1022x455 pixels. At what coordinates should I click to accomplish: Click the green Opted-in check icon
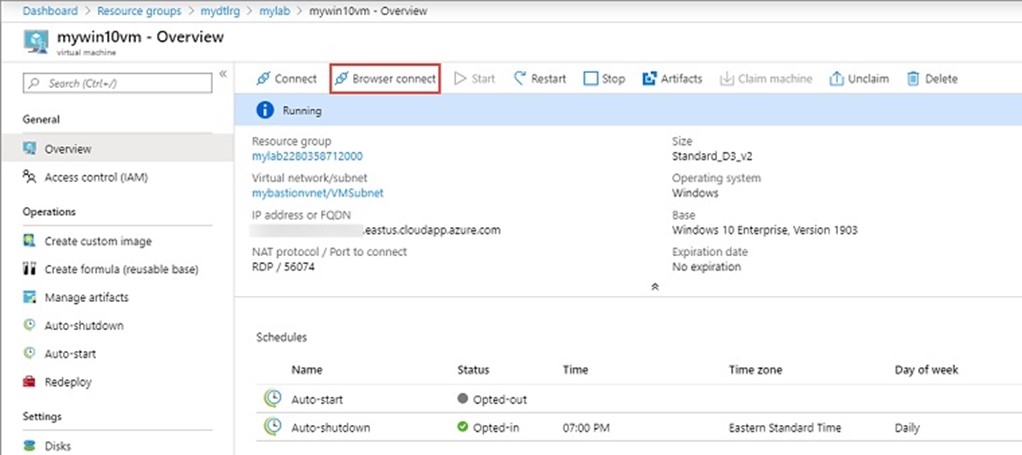pyautogui.click(x=463, y=428)
